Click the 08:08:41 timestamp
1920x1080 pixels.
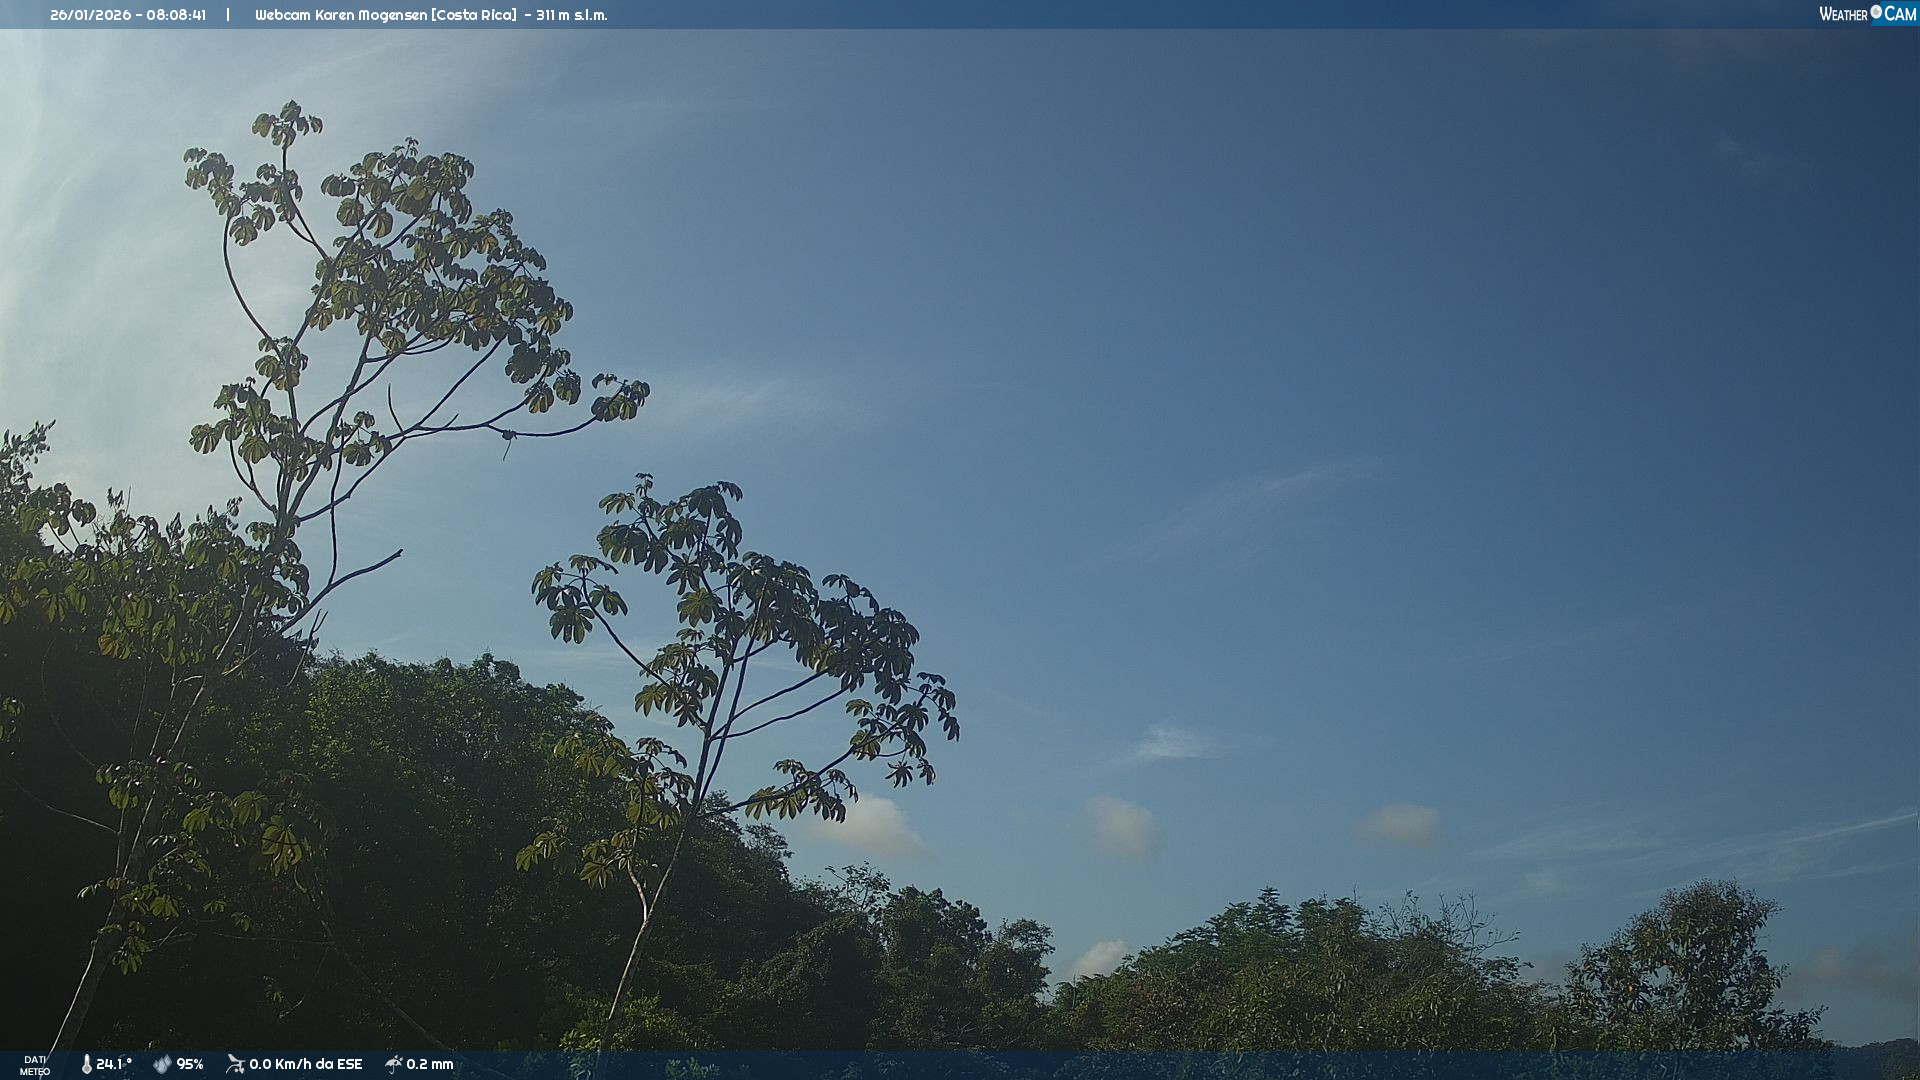(x=176, y=15)
